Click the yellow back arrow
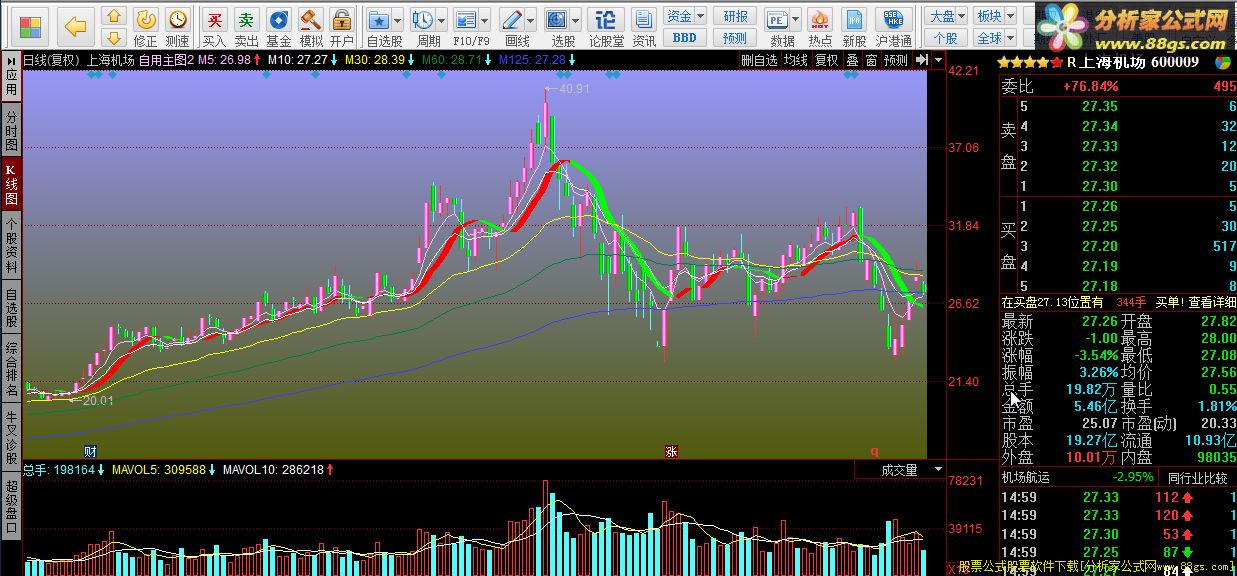Image resolution: width=1237 pixels, height=576 pixels. click(76, 25)
